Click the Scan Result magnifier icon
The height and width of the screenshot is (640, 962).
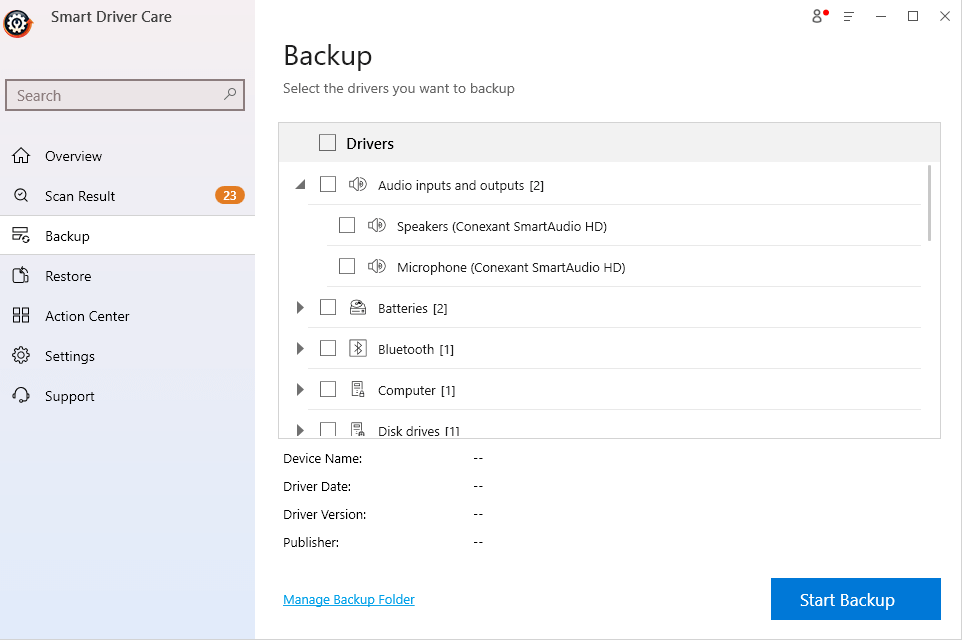pyautogui.click(x=21, y=196)
